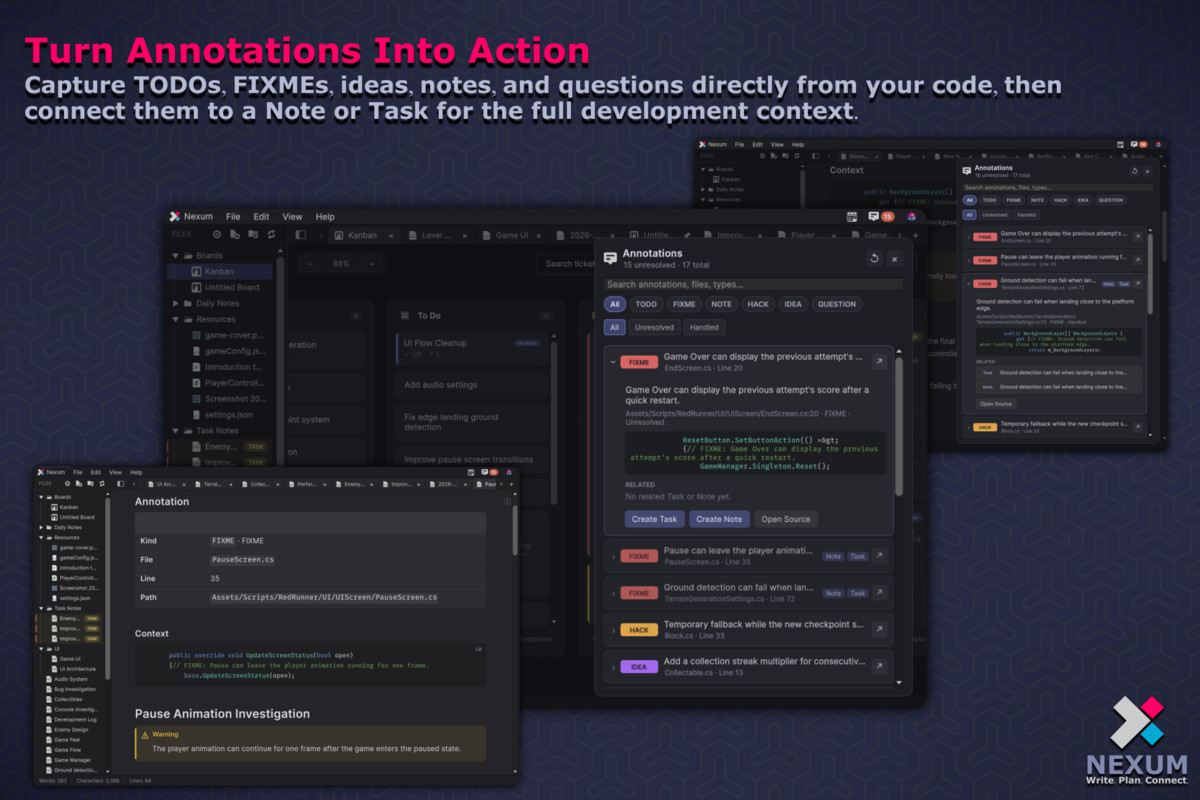
Task: Click the Create Task button
Action: (655, 519)
